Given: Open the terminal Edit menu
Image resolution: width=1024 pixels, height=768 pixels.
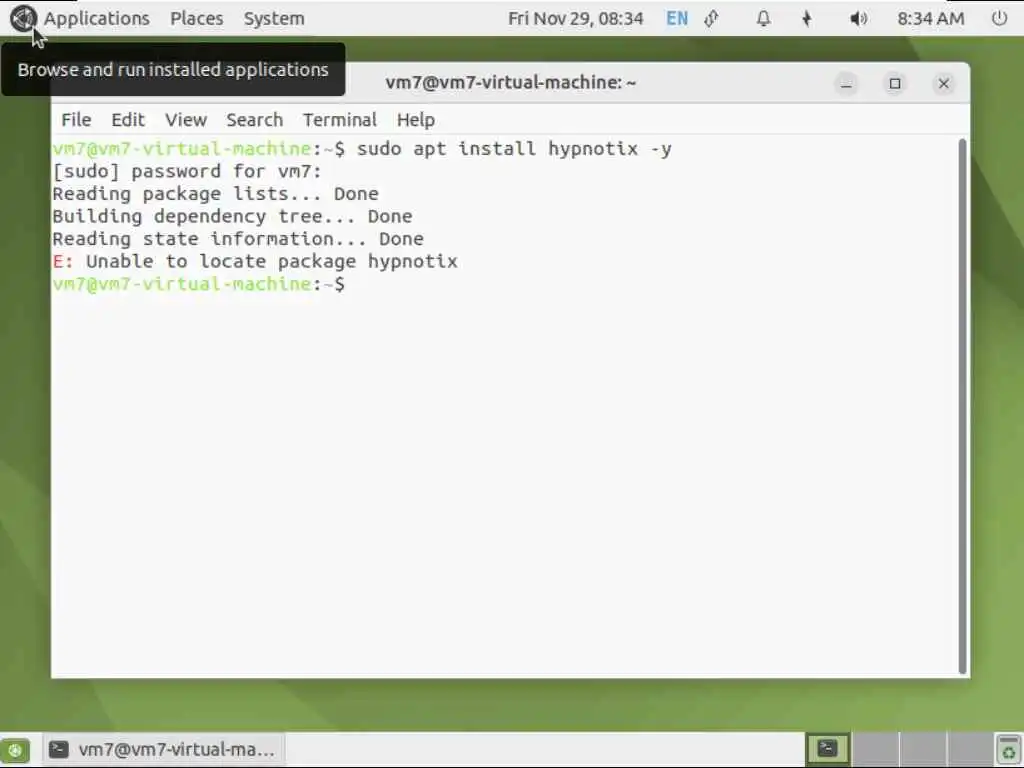Looking at the screenshot, I should click(127, 120).
